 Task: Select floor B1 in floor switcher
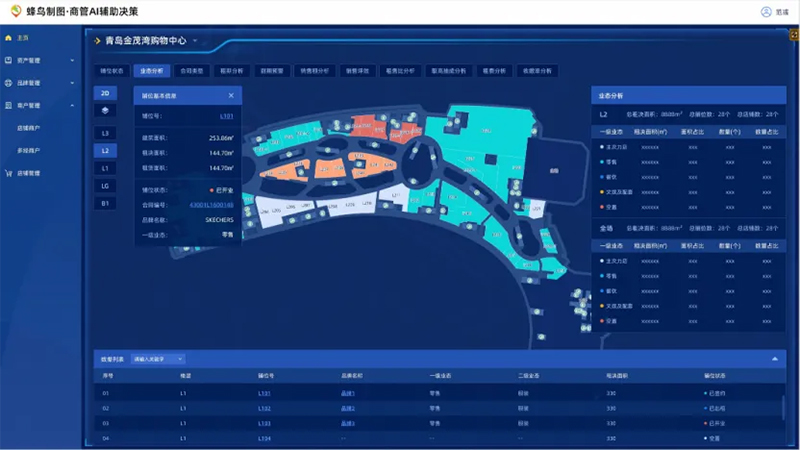(105, 203)
